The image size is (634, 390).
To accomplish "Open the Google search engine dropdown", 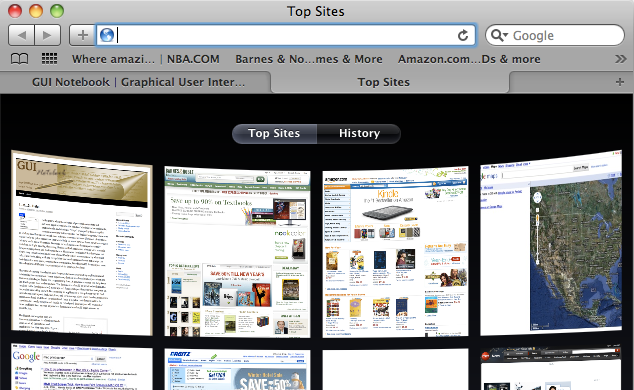I will point(499,36).
